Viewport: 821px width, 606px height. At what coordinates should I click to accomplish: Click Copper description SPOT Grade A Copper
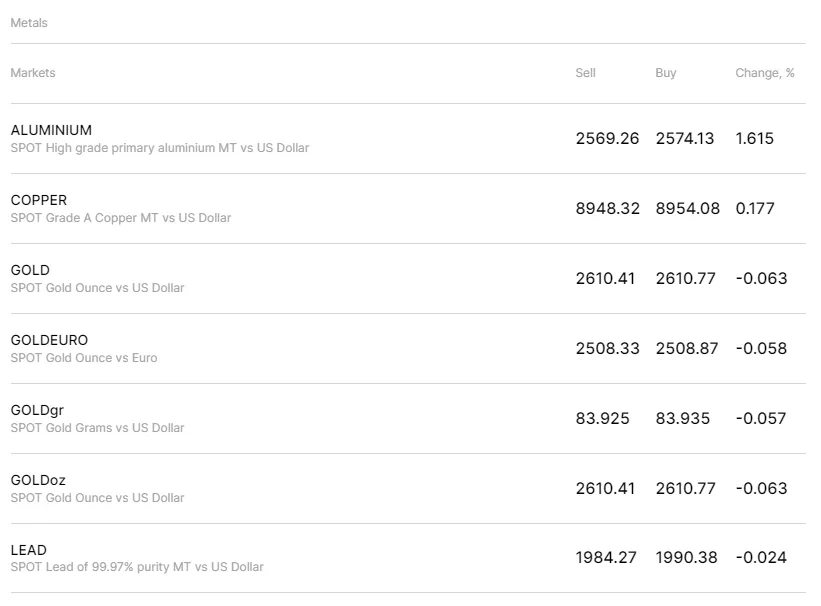click(x=121, y=218)
